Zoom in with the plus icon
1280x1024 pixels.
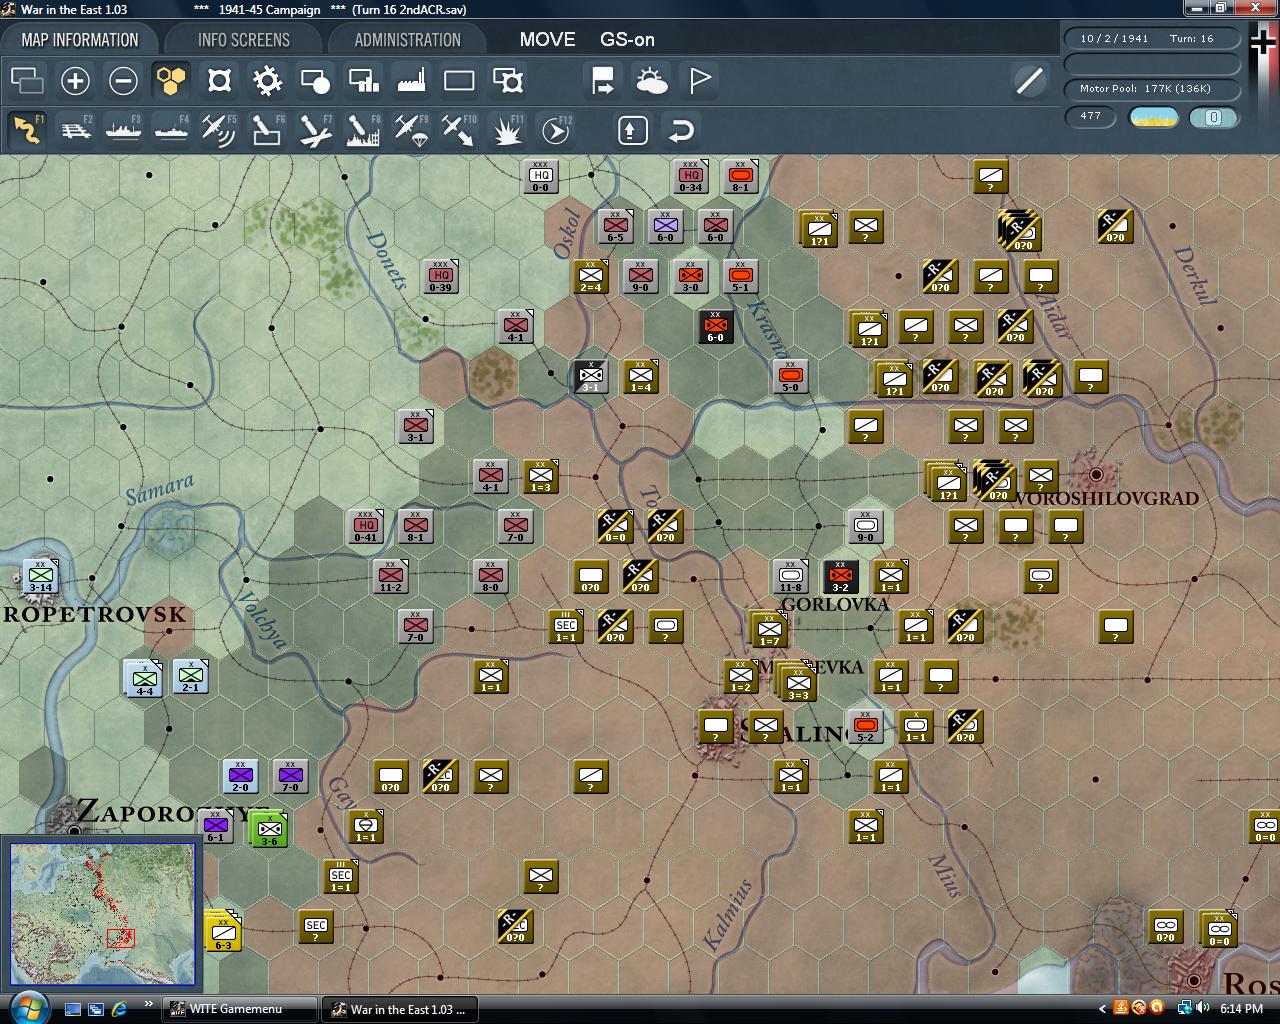tap(75, 80)
